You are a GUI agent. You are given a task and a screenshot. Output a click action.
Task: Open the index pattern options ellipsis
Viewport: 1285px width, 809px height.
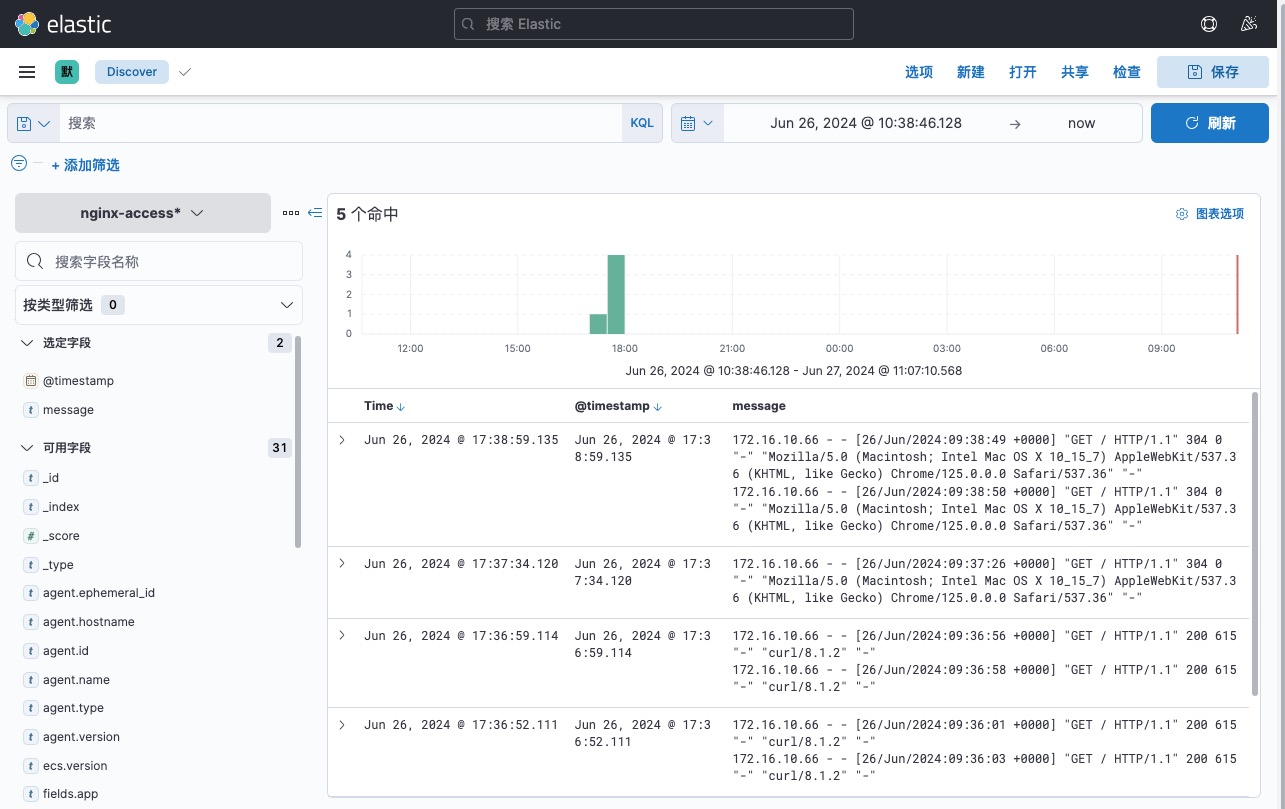pyautogui.click(x=291, y=213)
